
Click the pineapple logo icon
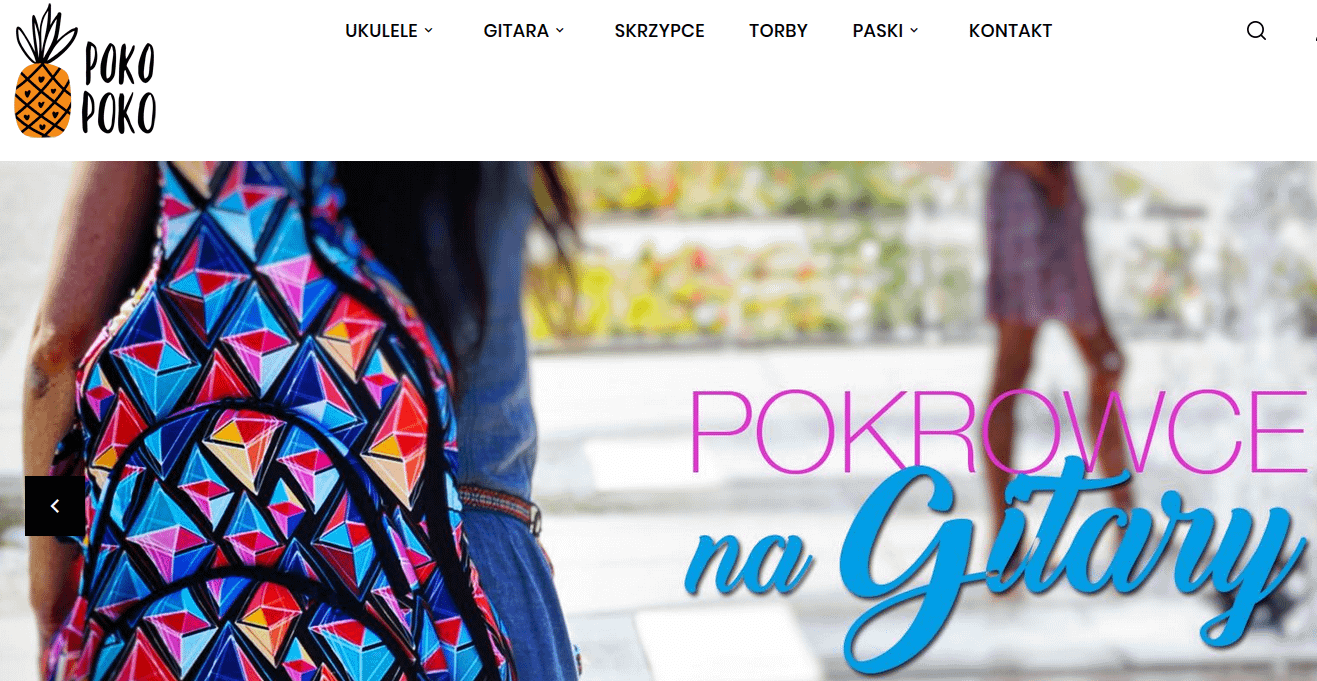44,70
